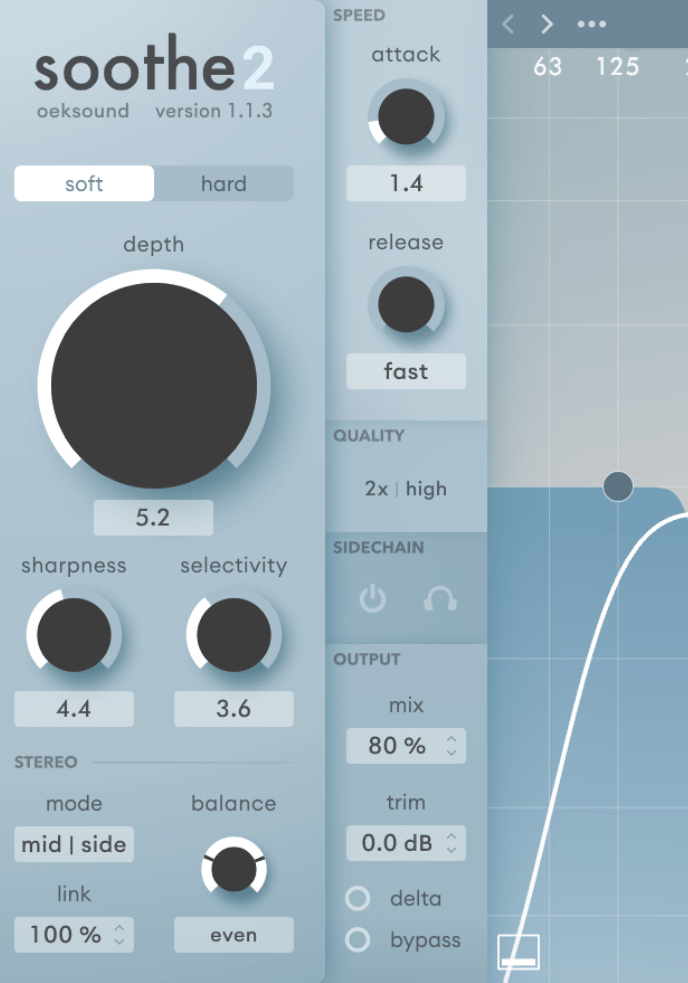Go to previous preset arrow
The height and width of the screenshot is (983, 688).
pyautogui.click(x=508, y=24)
